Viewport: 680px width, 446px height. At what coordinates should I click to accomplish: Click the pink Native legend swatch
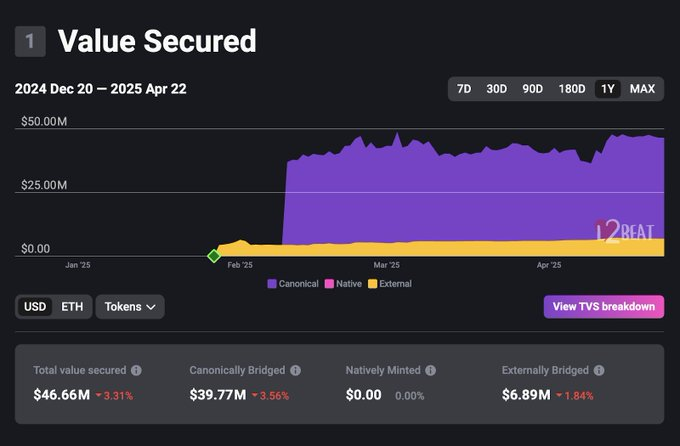tap(329, 284)
